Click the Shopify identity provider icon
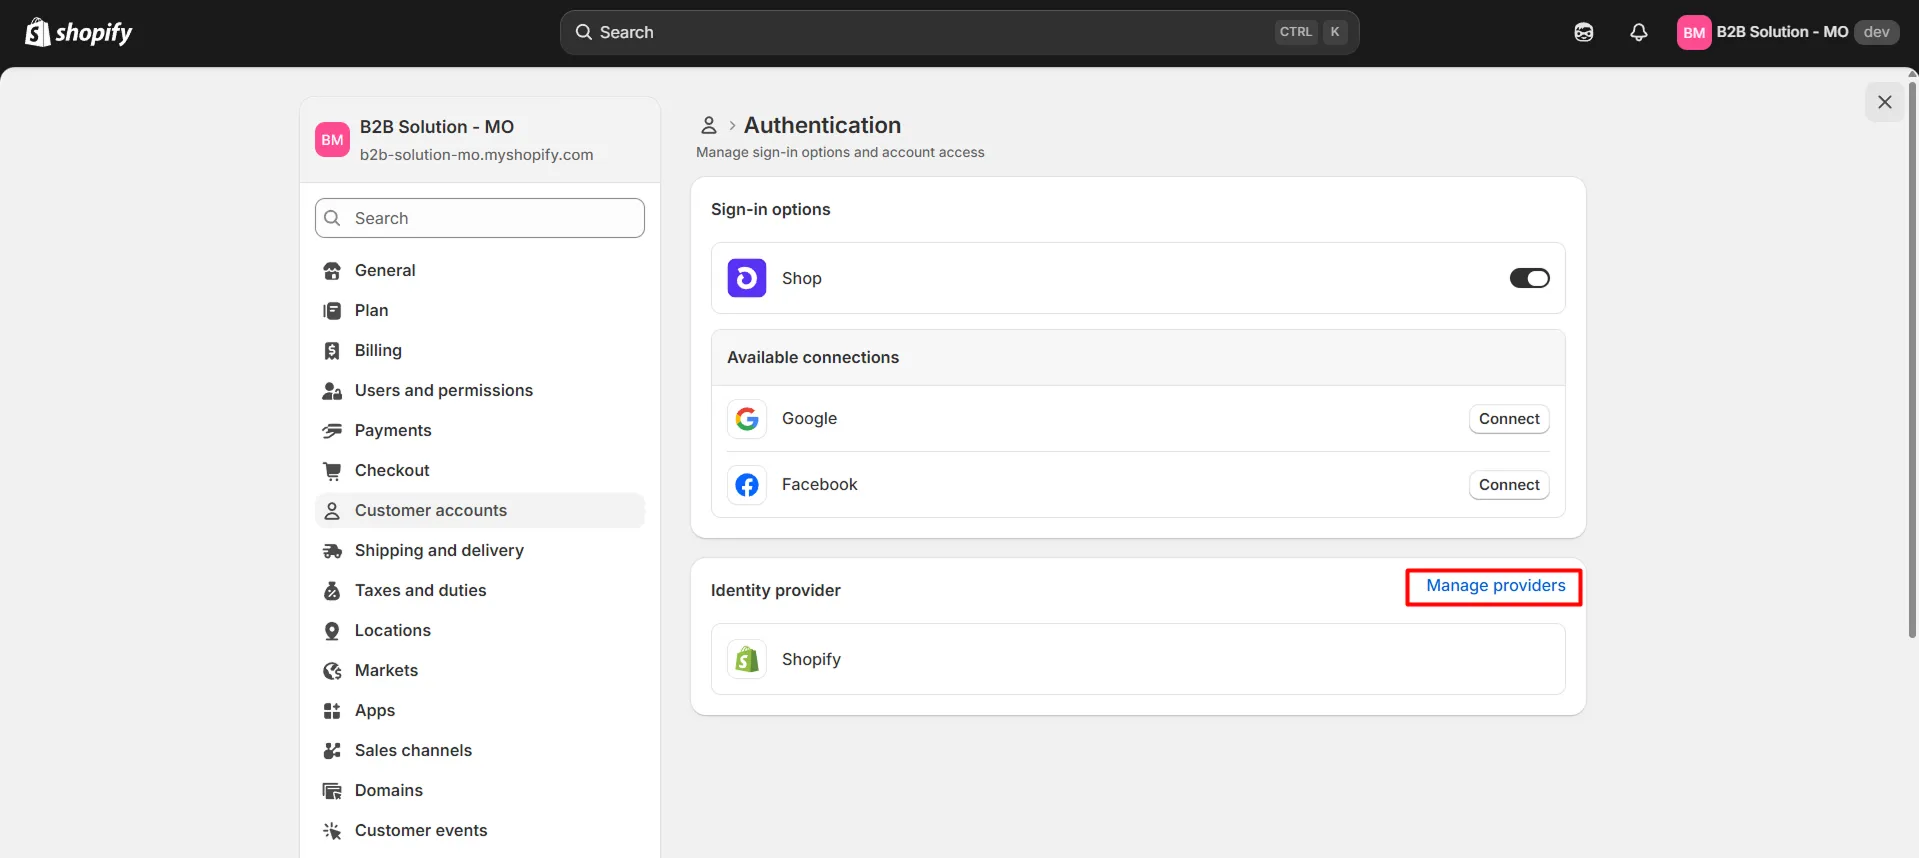 click(747, 659)
